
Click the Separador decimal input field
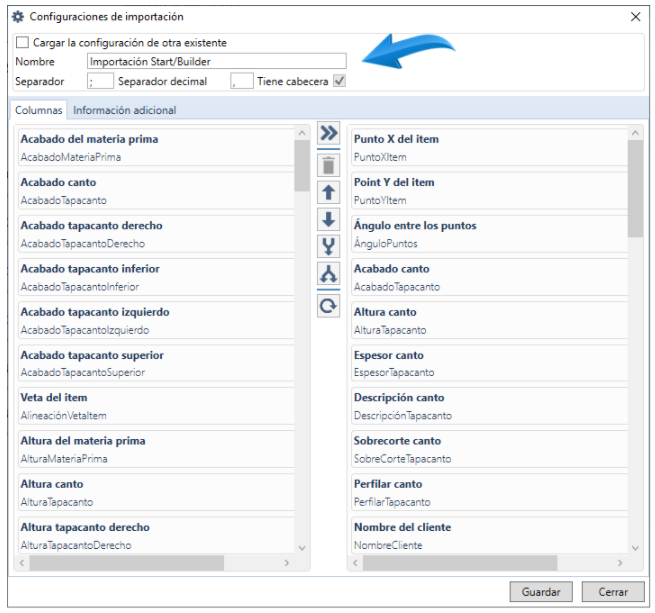click(242, 81)
